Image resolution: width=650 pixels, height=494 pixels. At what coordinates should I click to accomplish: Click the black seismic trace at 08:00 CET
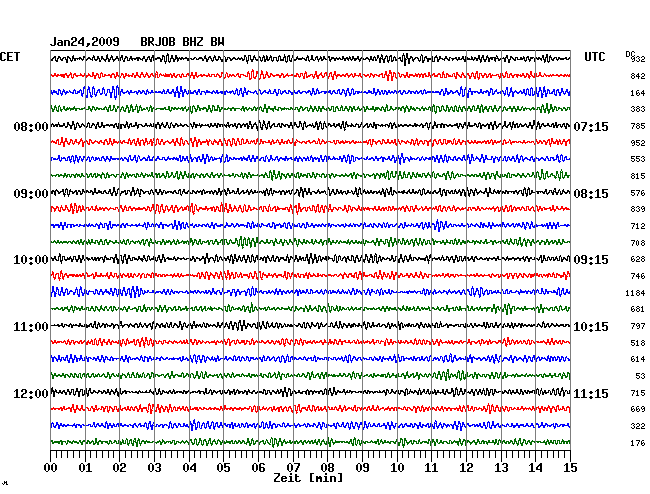pyautogui.click(x=310, y=125)
